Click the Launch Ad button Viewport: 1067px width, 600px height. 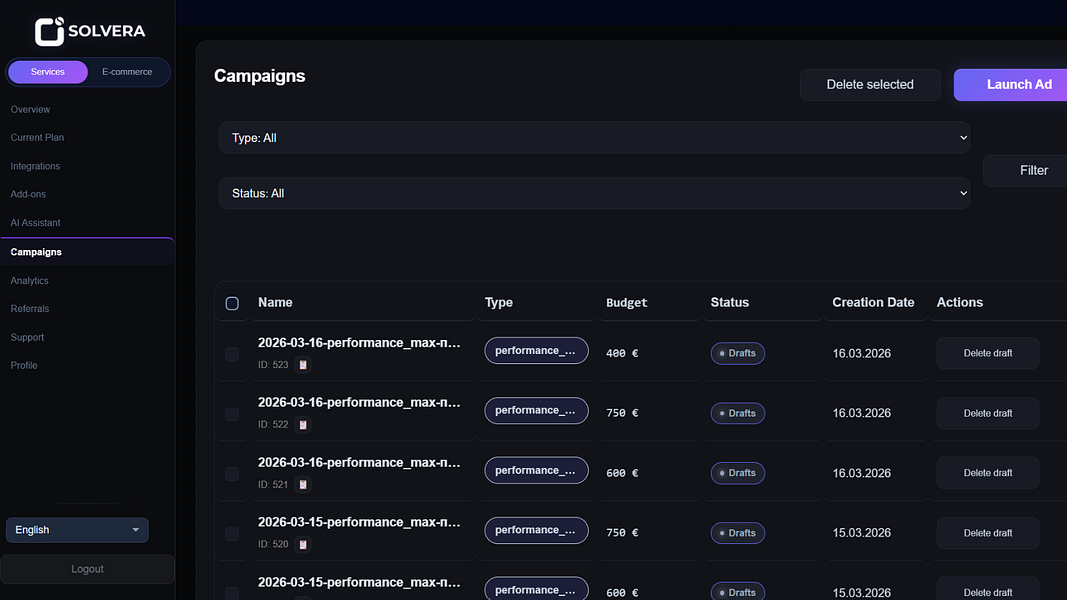(x=1012, y=84)
